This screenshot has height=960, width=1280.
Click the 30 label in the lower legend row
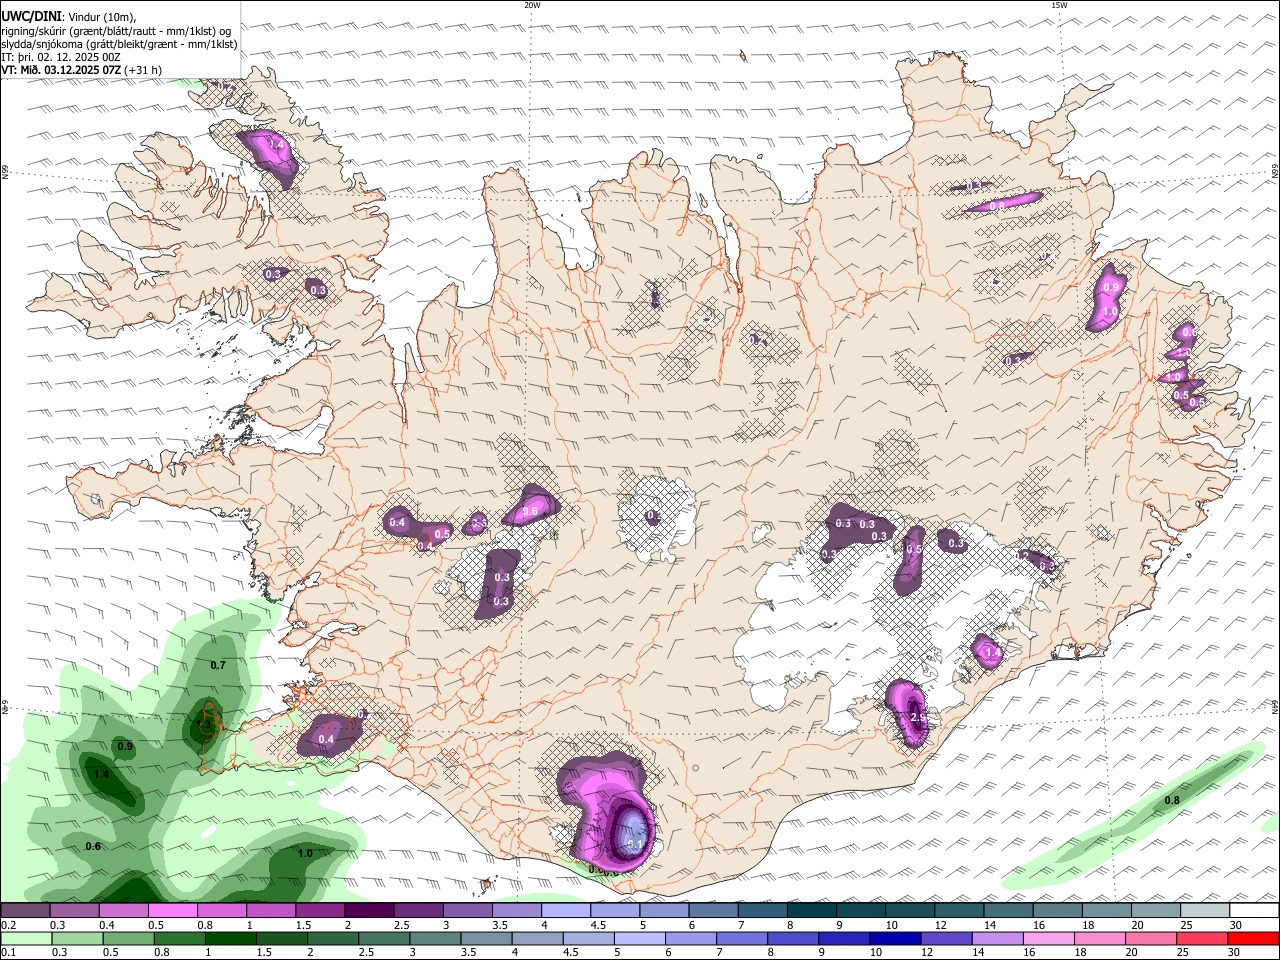tap(1234, 953)
